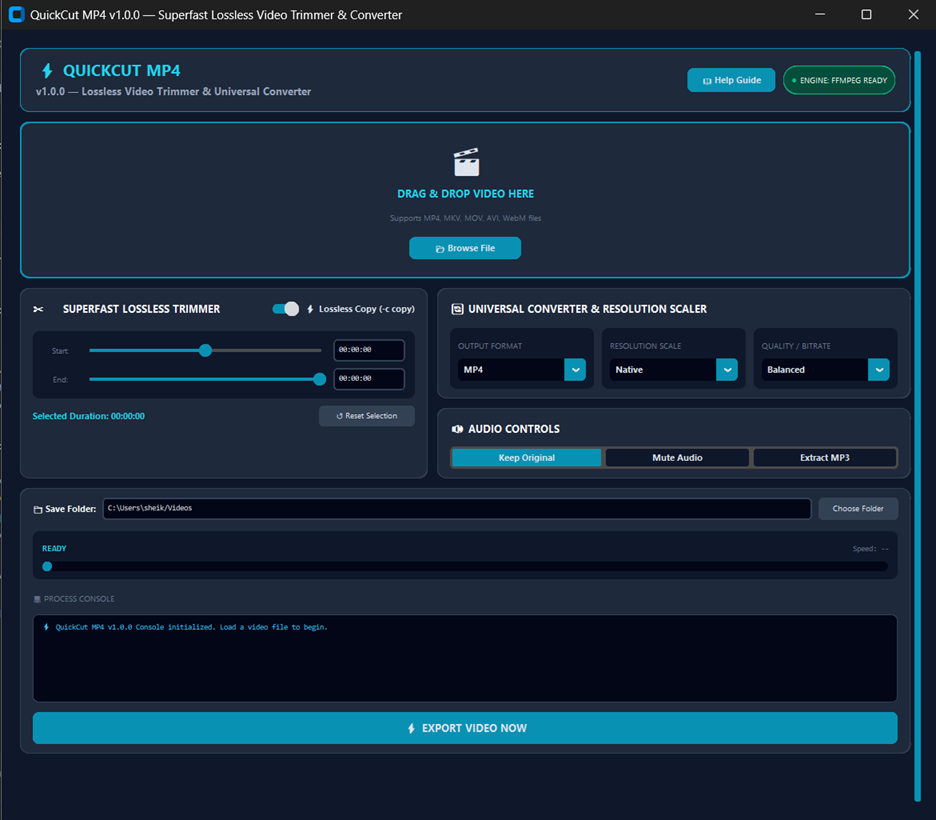936x820 pixels.
Task: Minimize the QuickCut window
Action: [820, 14]
